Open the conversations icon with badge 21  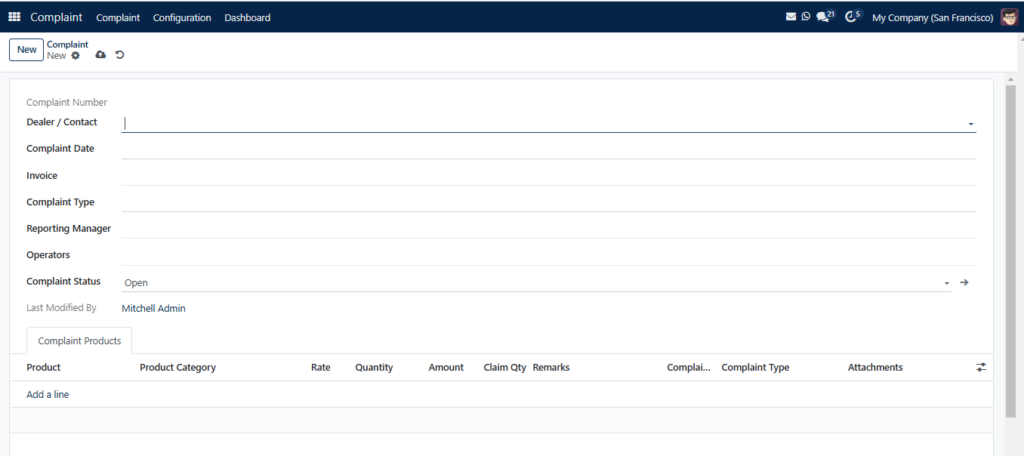click(x=825, y=16)
